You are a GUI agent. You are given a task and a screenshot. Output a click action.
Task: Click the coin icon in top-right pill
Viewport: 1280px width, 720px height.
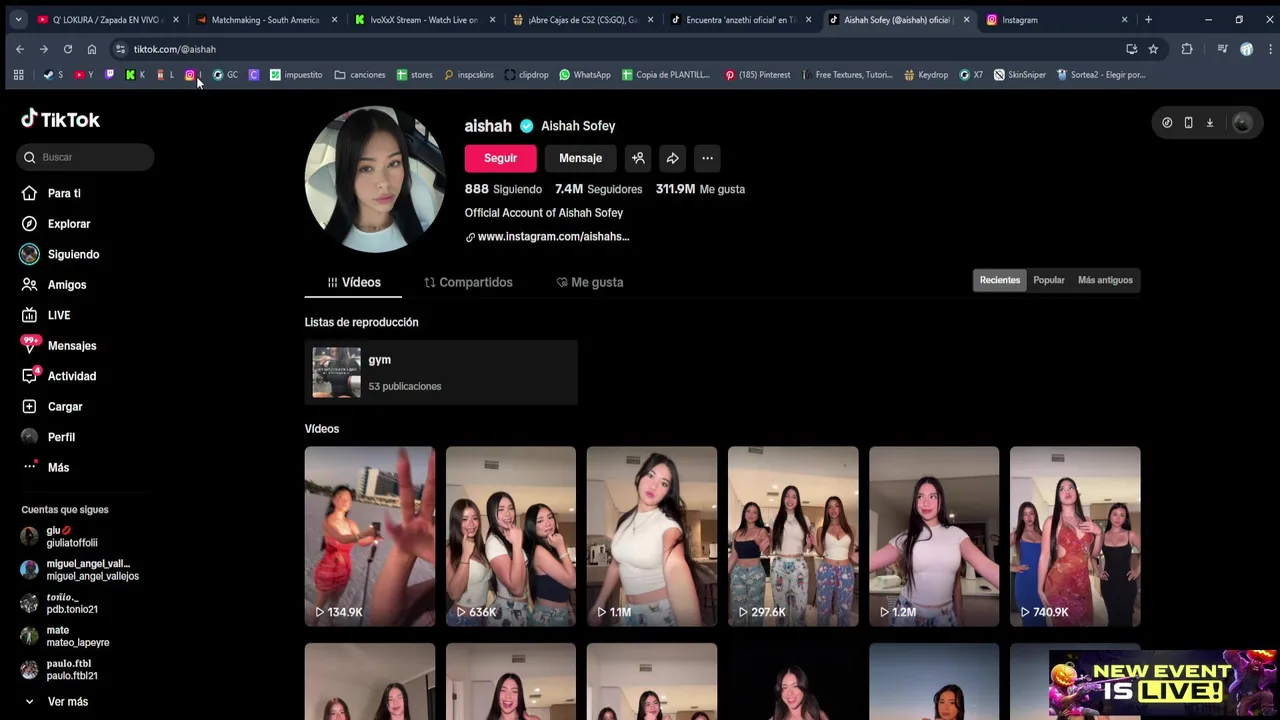[x=1167, y=123]
